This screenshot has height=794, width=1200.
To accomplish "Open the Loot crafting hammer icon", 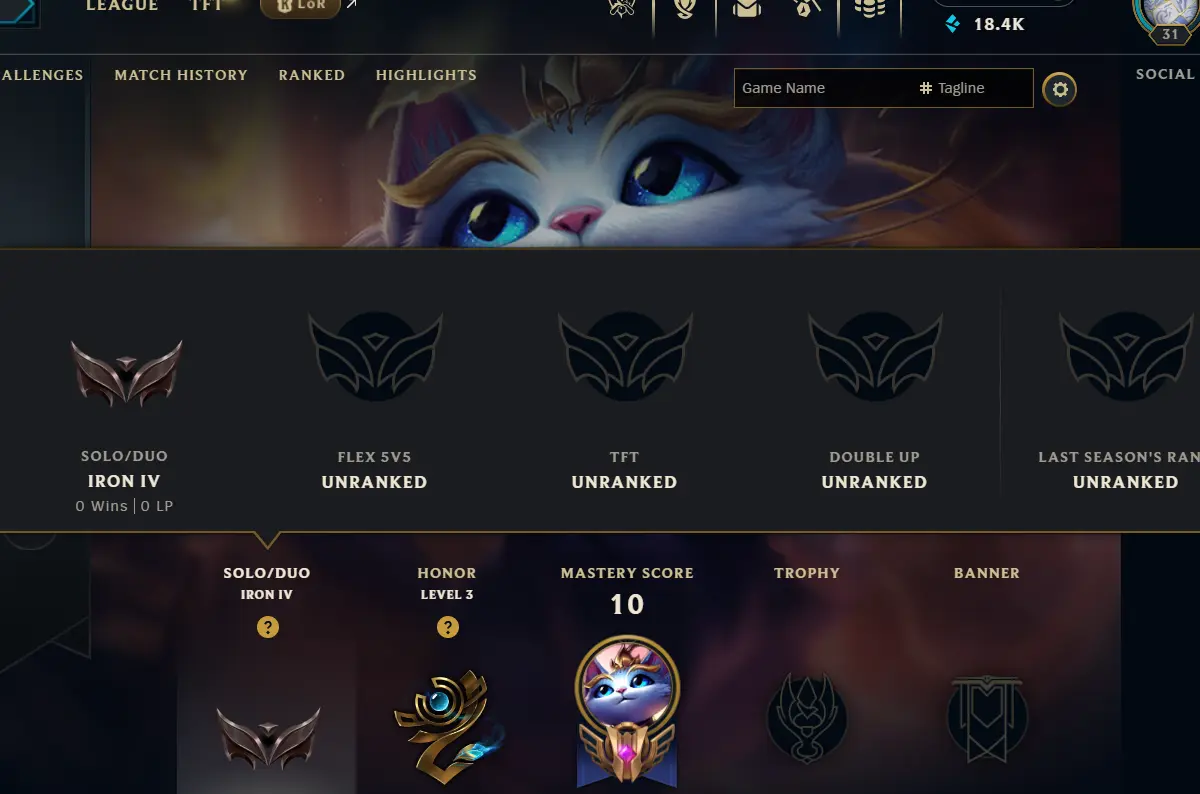I will click(807, 8).
